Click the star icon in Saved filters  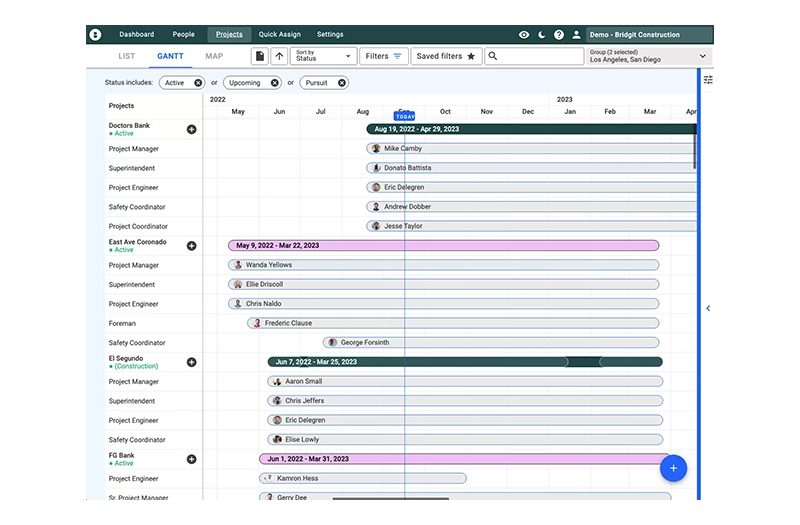(471, 56)
